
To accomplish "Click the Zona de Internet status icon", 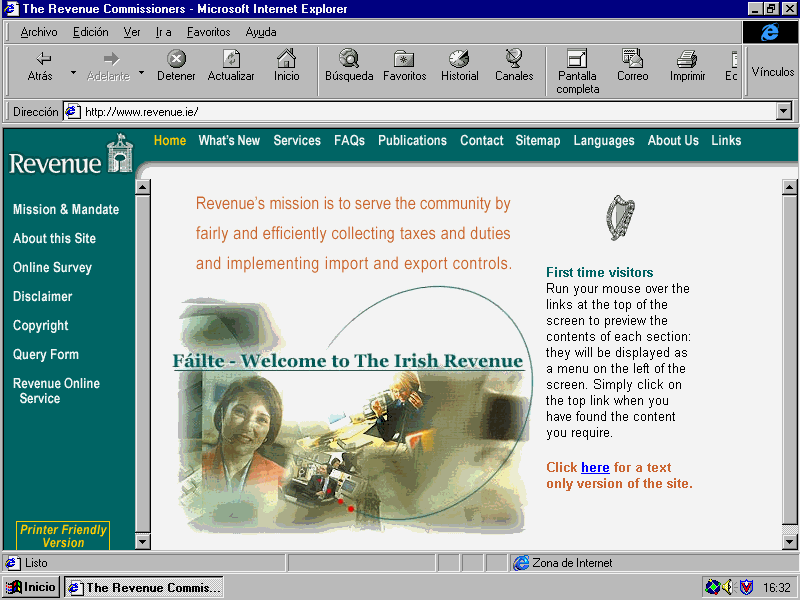I will [521, 563].
